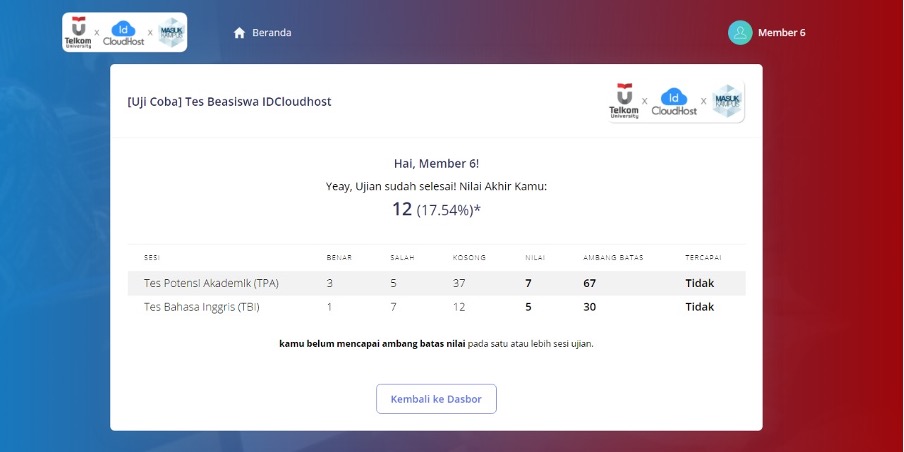Click the Masuk Kampus logo in navbar
The width and height of the screenshot is (904, 452).
click(171, 32)
